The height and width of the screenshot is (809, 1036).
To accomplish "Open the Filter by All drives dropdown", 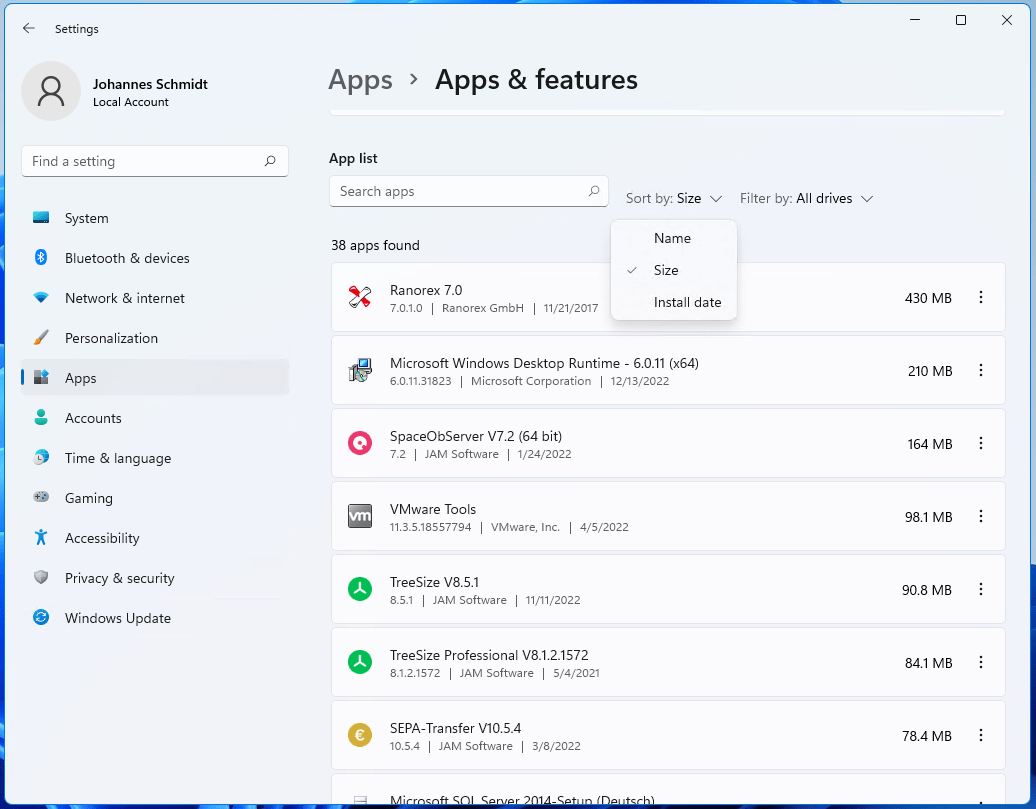I will 806,199.
